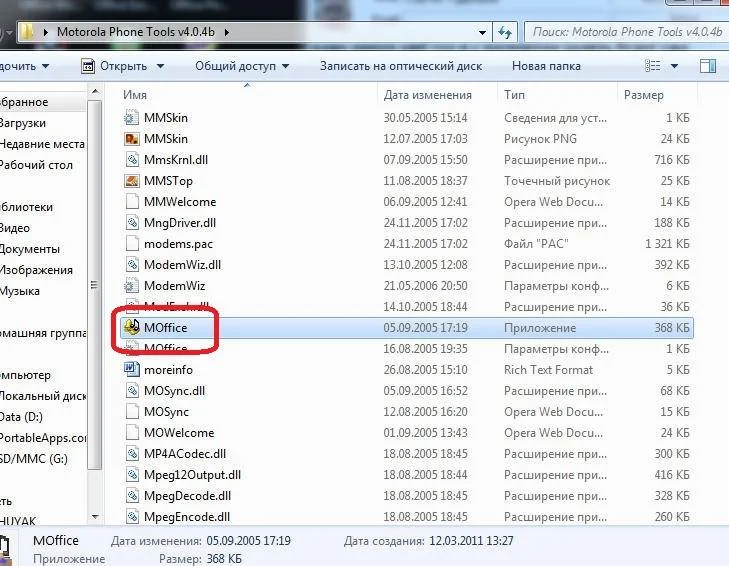Click the ModemWiz config settings icon
Image resolution: width=729 pixels, height=566 pixels.
[x=132, y=286]
